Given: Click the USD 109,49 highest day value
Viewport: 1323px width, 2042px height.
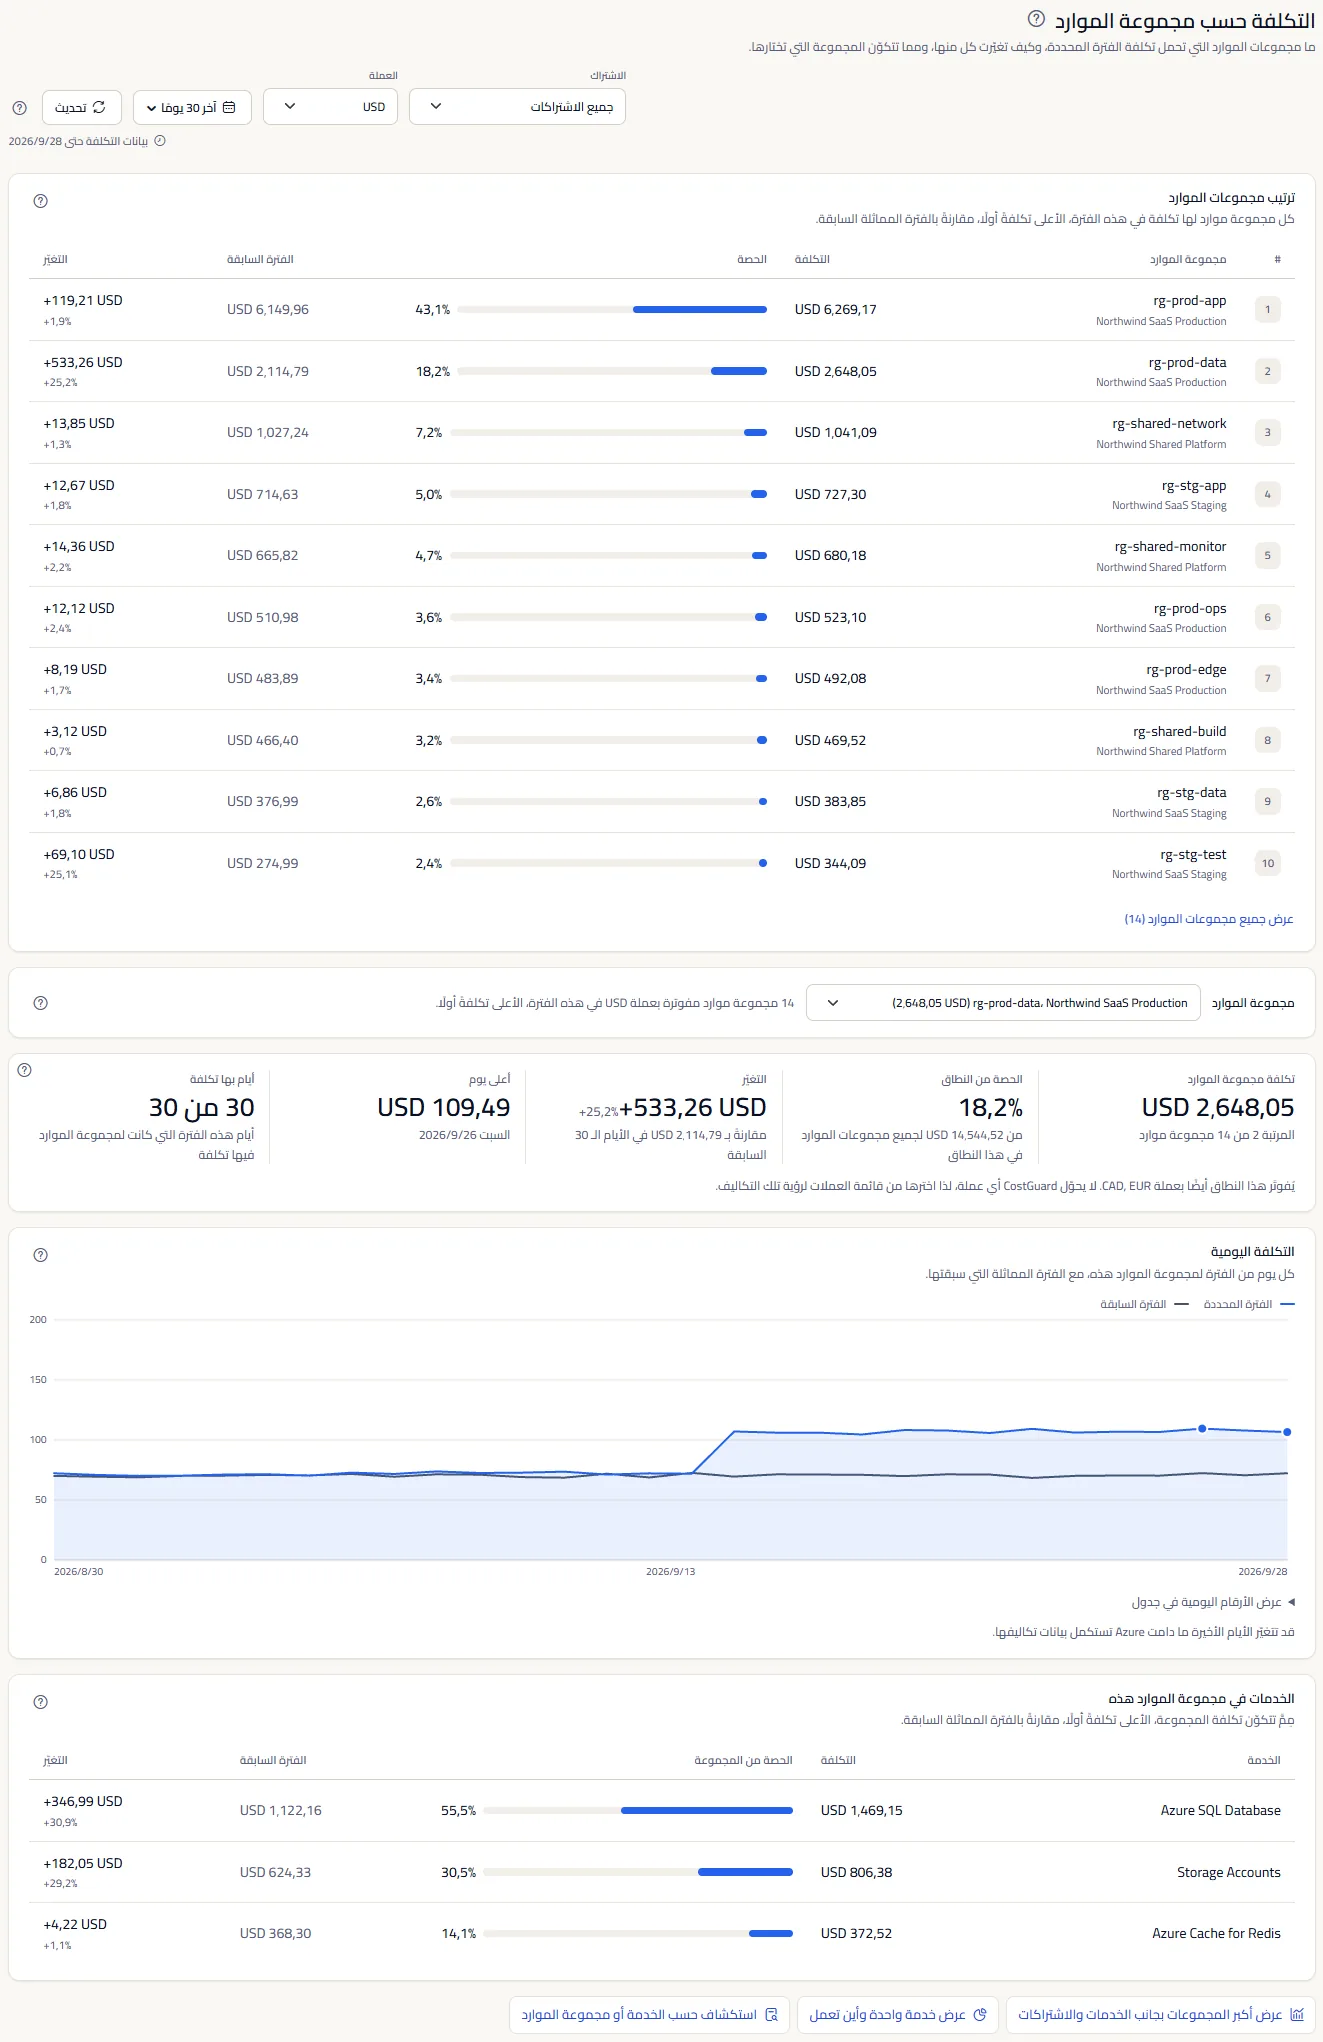Looking at the screenshot, I should point(444,1108).
